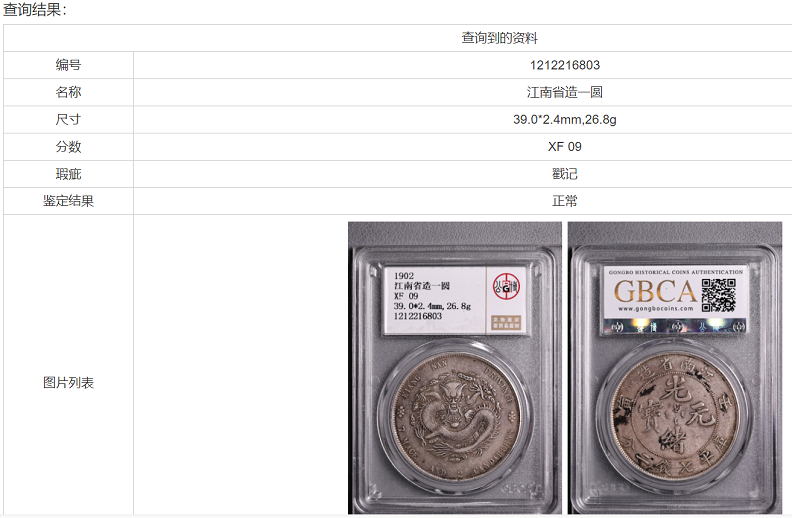
Task: Click the 瑕疵 row label
Action: [68, 174]
